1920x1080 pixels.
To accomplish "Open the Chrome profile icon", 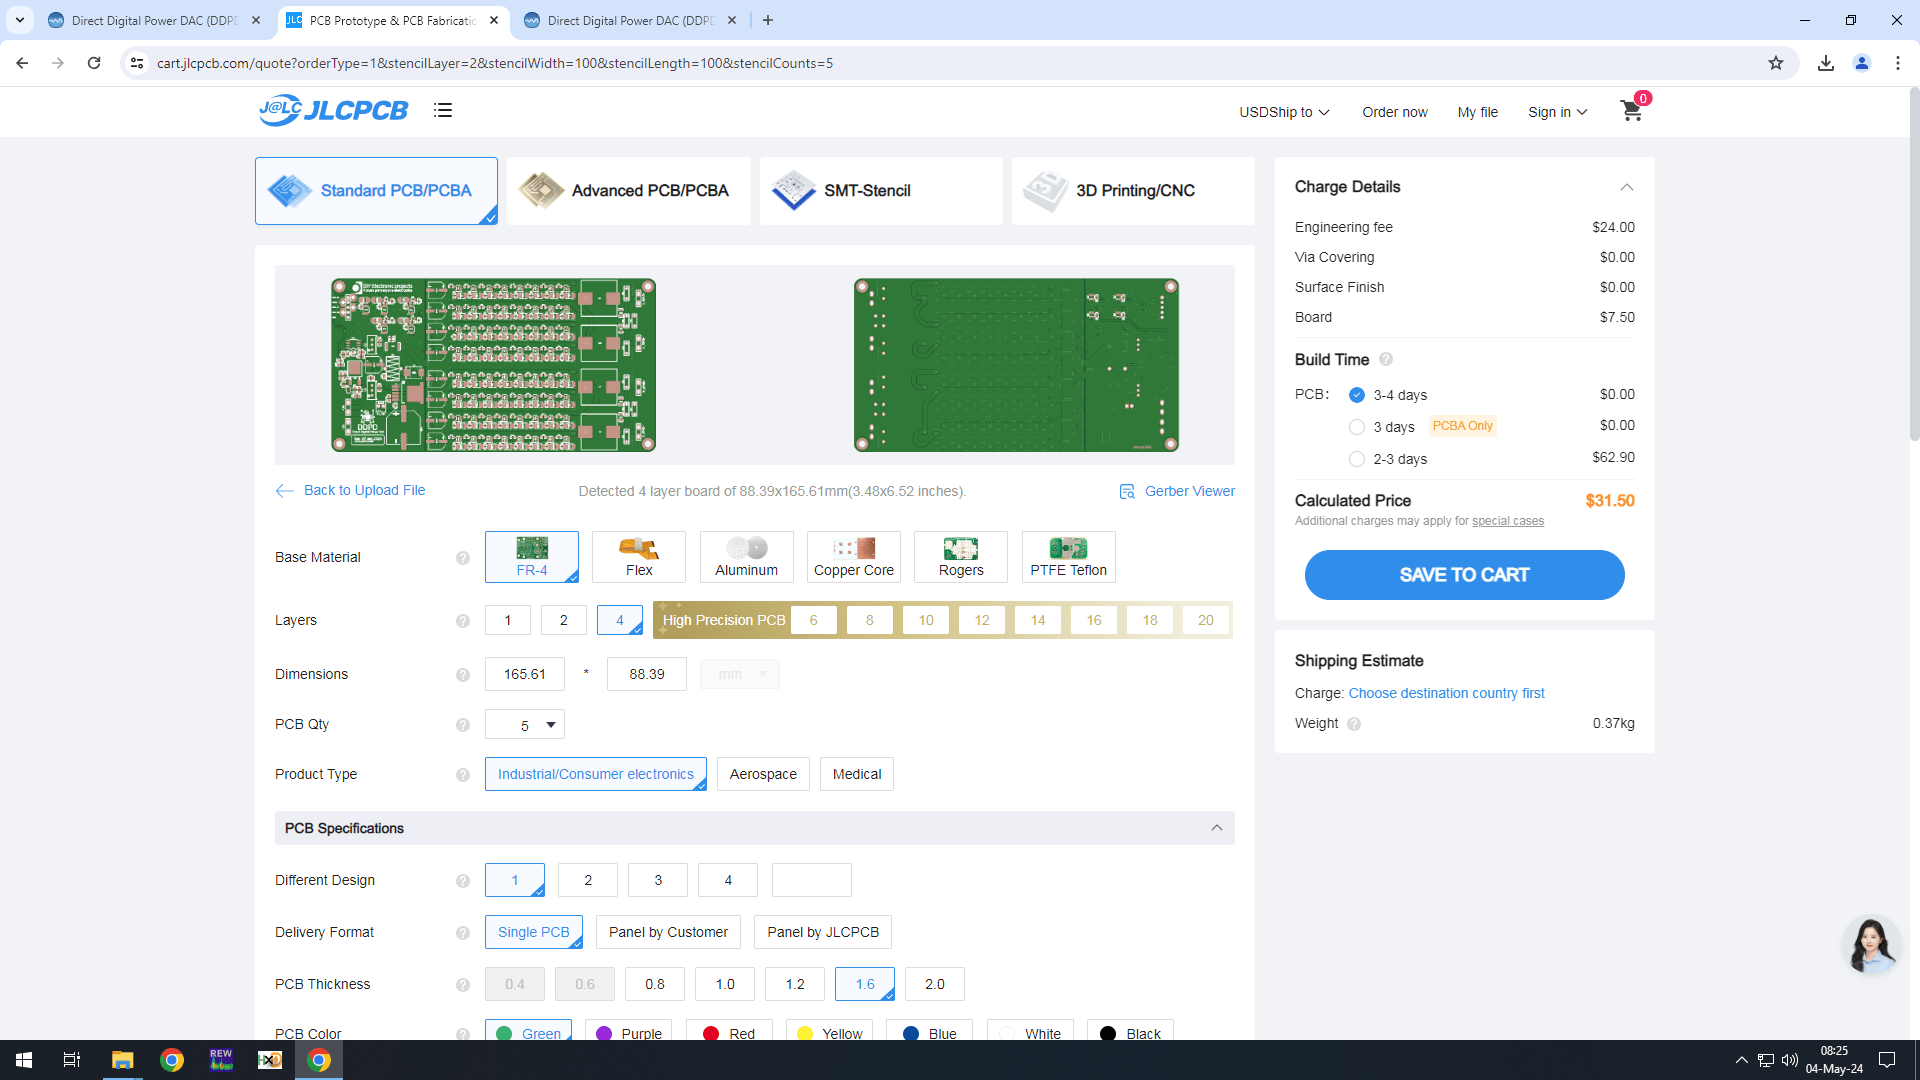I will [1862, 63].
